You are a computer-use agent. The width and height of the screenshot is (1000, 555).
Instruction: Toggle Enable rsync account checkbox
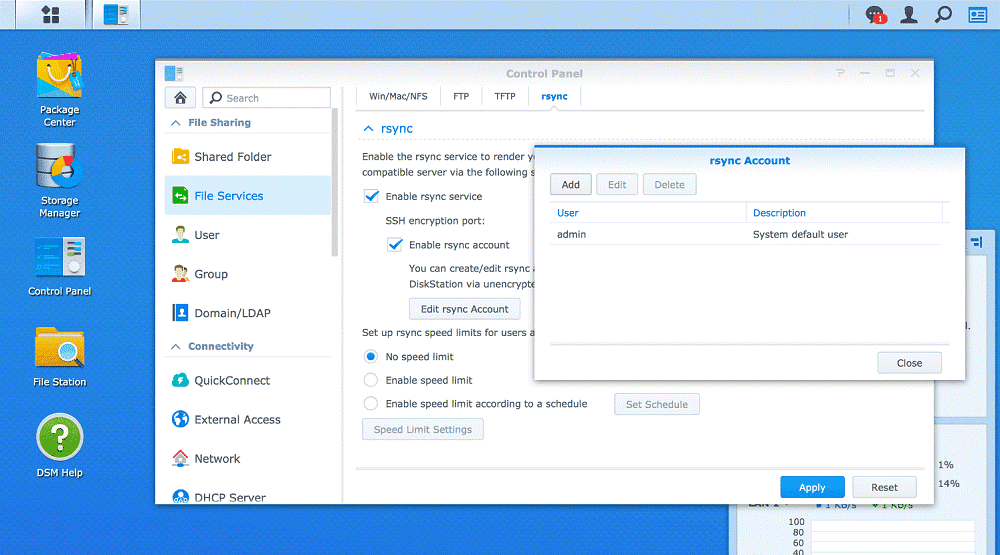tap(395, 245)
